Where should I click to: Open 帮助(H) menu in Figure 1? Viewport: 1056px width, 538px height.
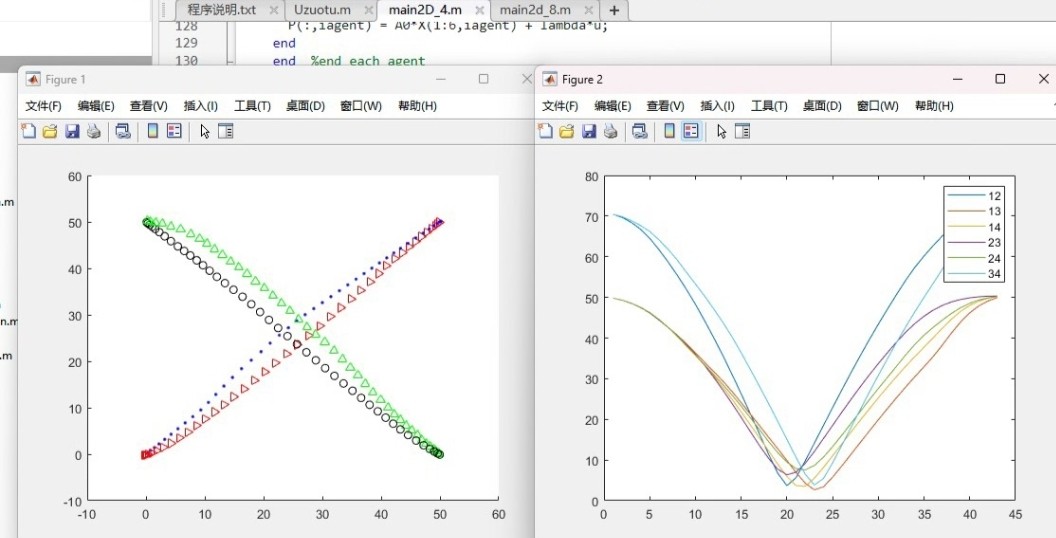(418, 106)
